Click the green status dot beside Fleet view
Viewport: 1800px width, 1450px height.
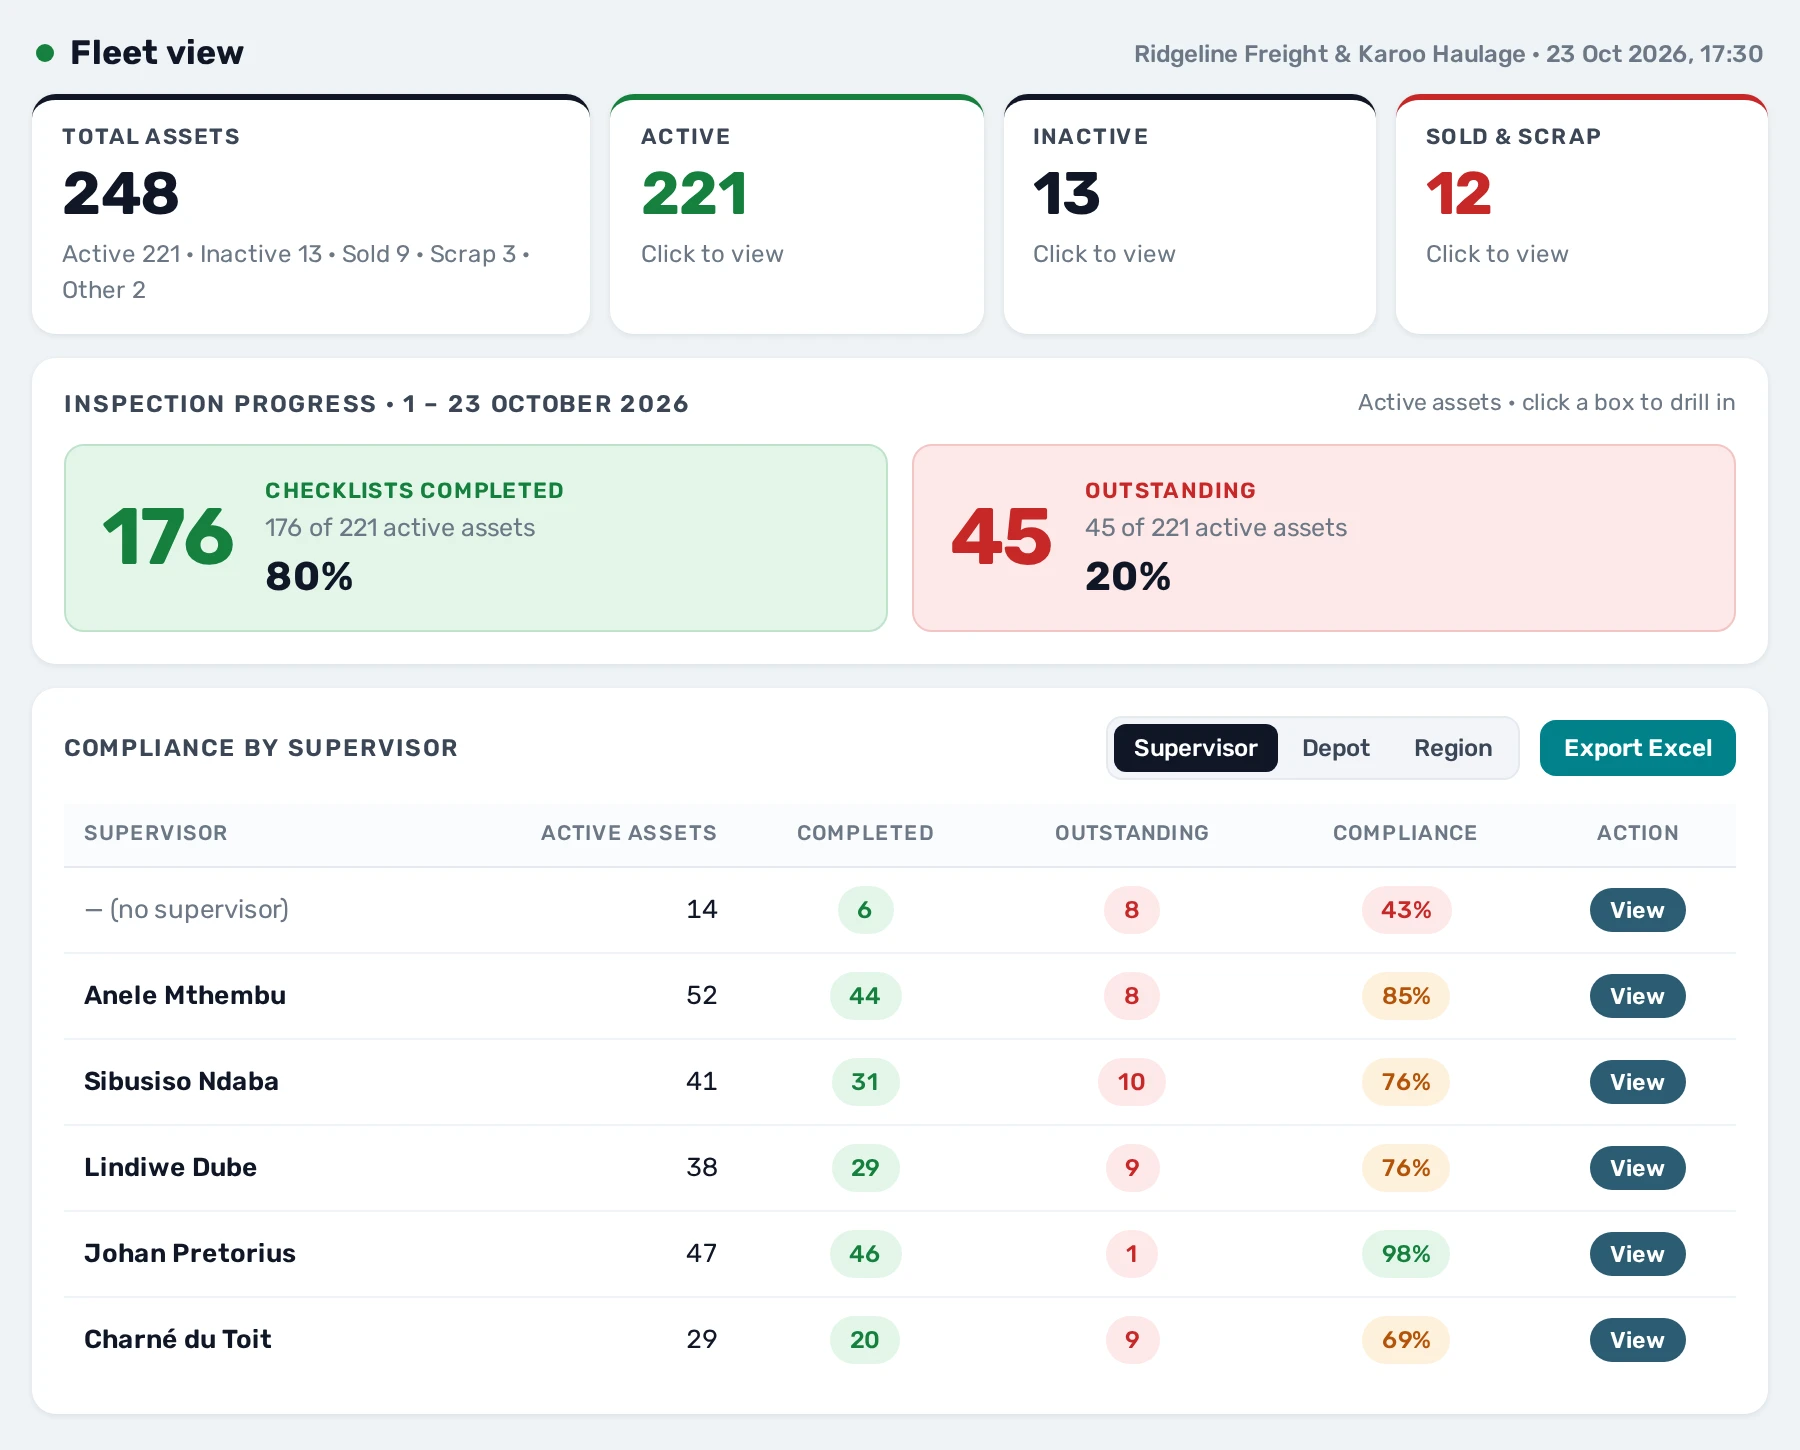[x=45, y=53]
